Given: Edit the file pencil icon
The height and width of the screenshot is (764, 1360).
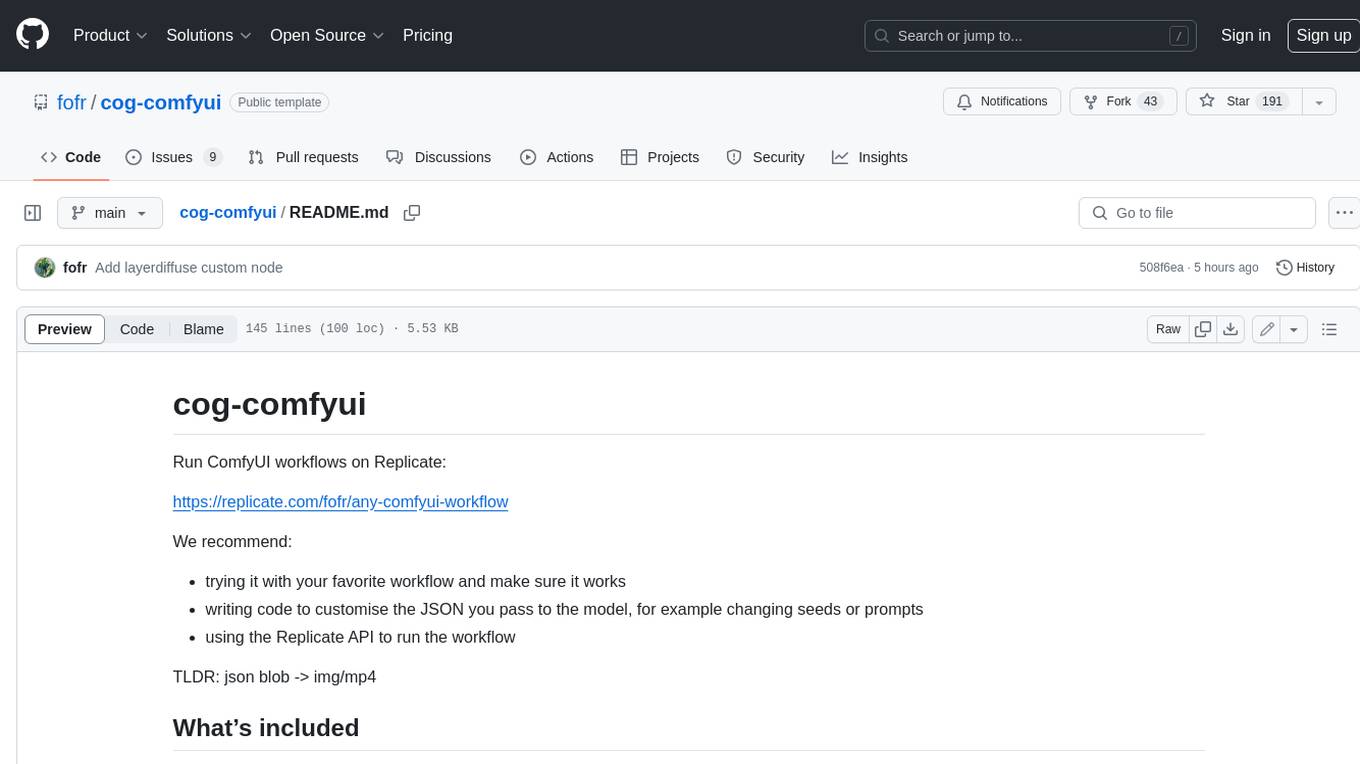Looking at the screenshot, I should point(1267,329).
